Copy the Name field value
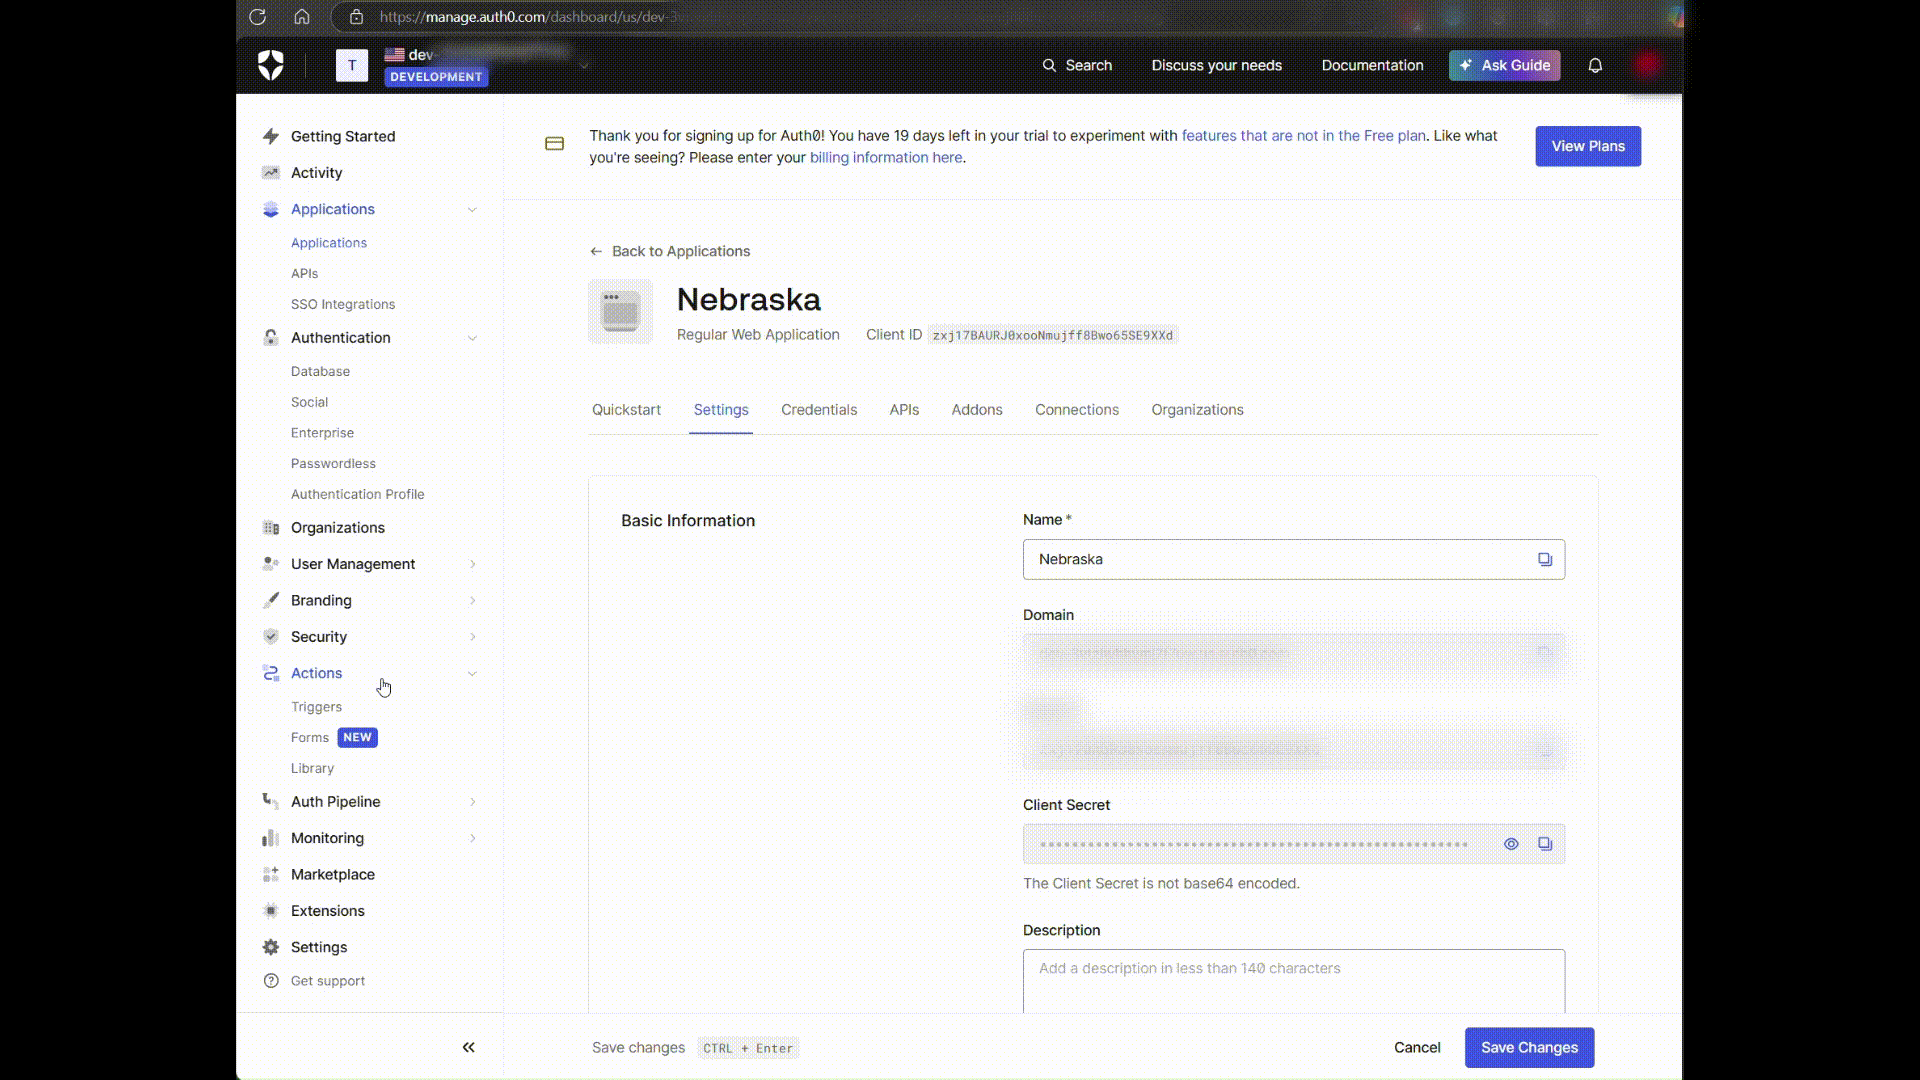This screenshot has width=1920, height=1080. point(1545,559)
